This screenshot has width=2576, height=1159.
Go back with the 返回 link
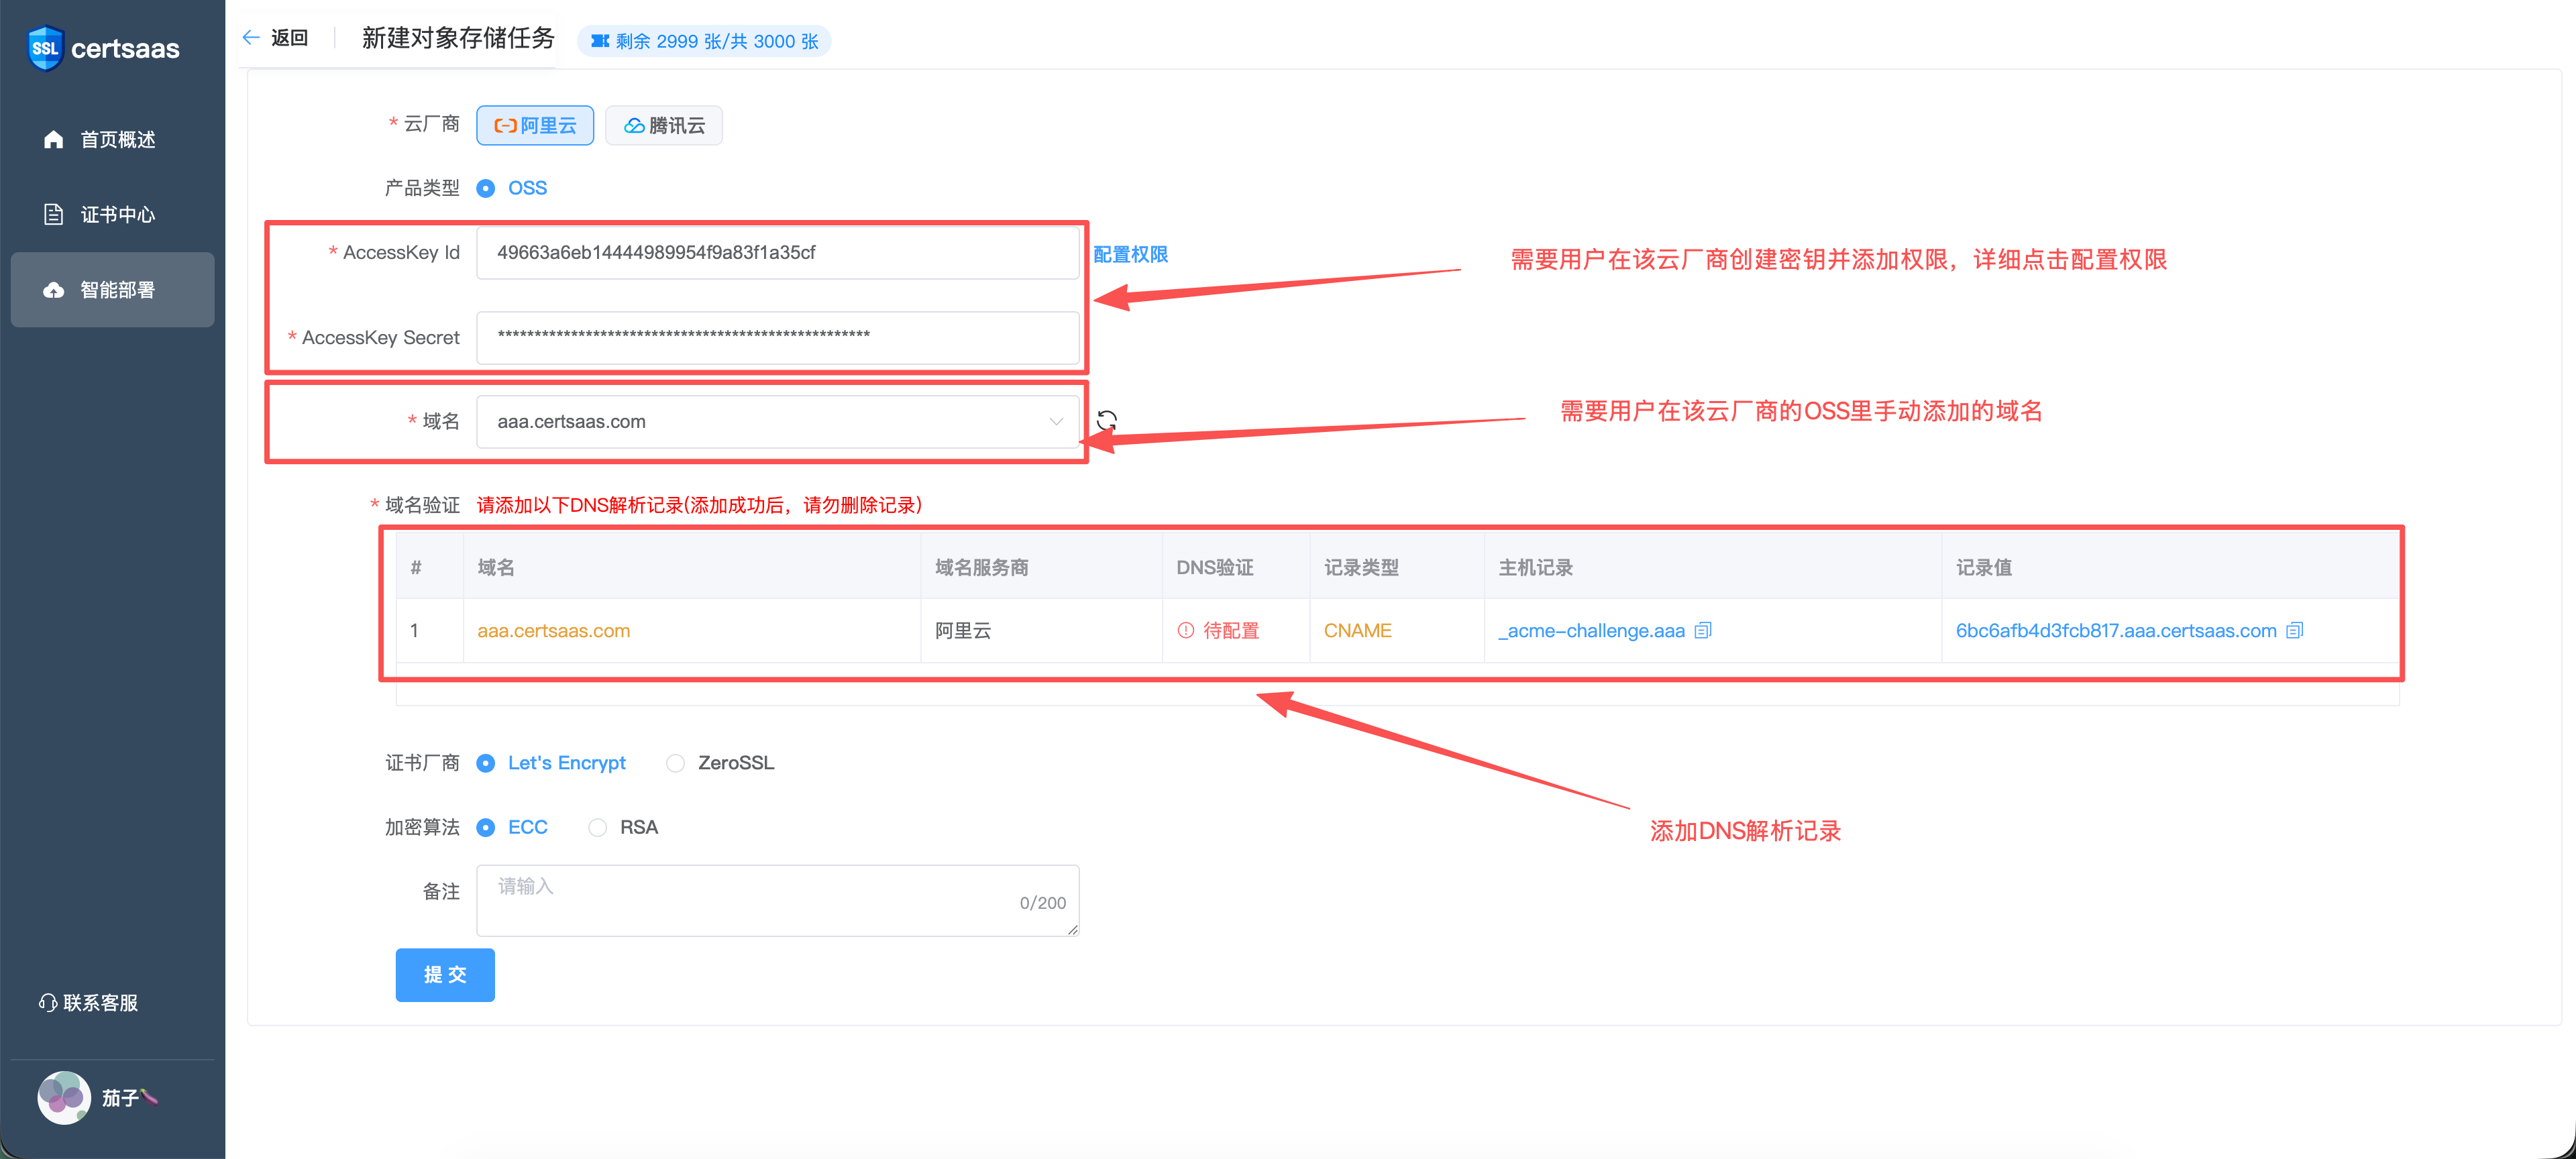pos(290,38)
